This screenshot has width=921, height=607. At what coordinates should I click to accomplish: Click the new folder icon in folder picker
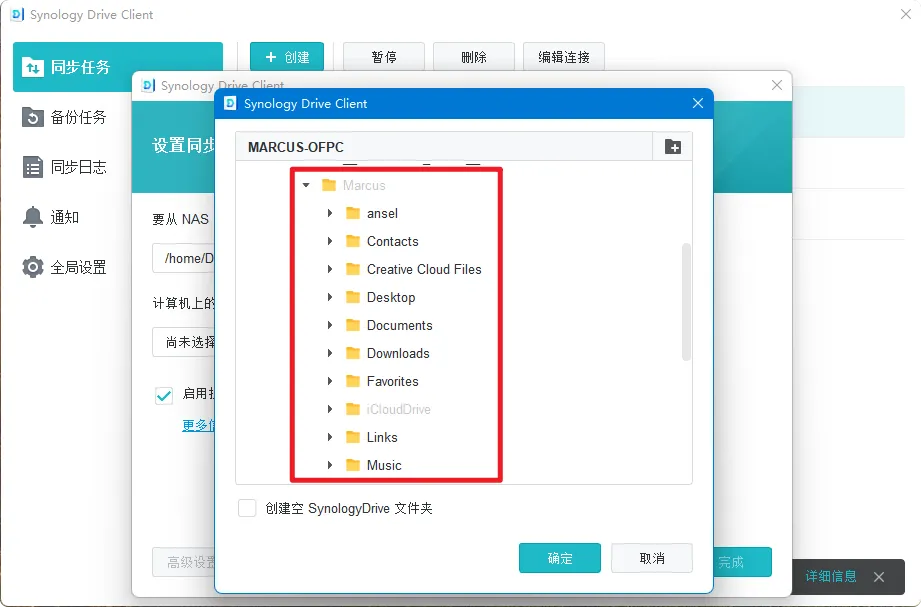point(673,147)
